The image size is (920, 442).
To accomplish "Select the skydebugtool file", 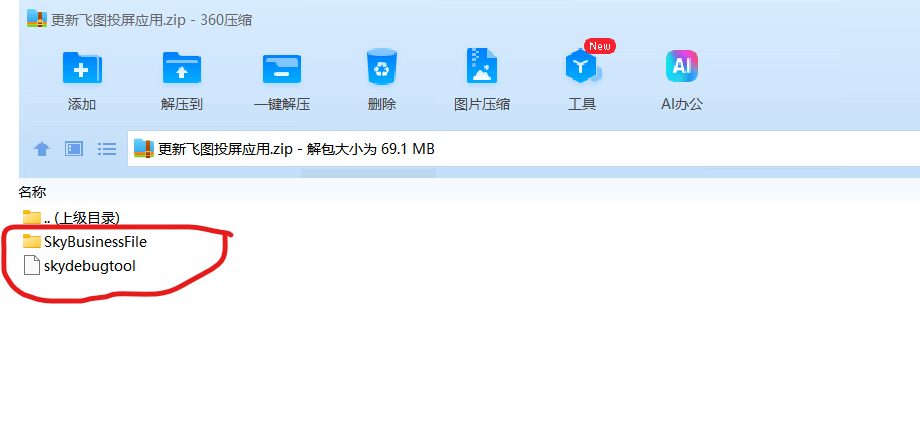I will coord(79,266).
